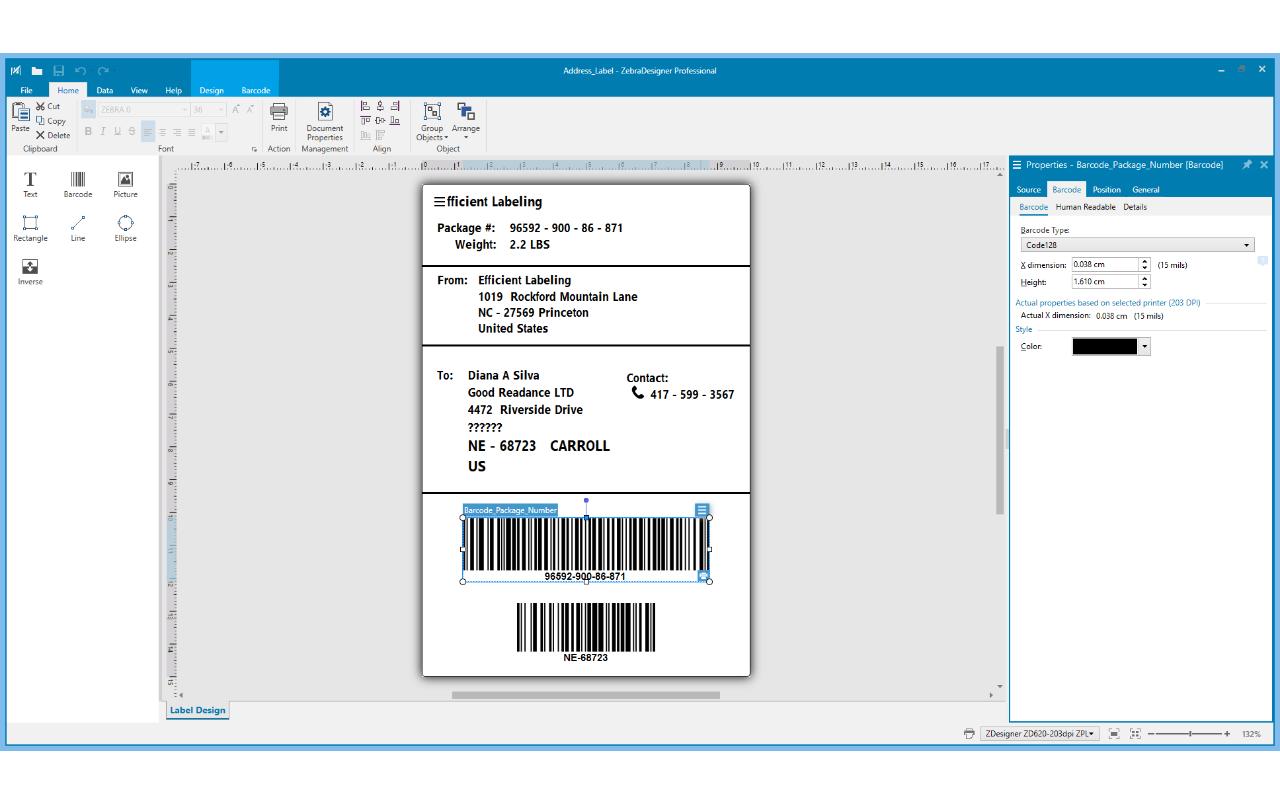Screen dimensions: 1280x805
Task: Switch to the Position properties tab
Action: click(1106, 189)
